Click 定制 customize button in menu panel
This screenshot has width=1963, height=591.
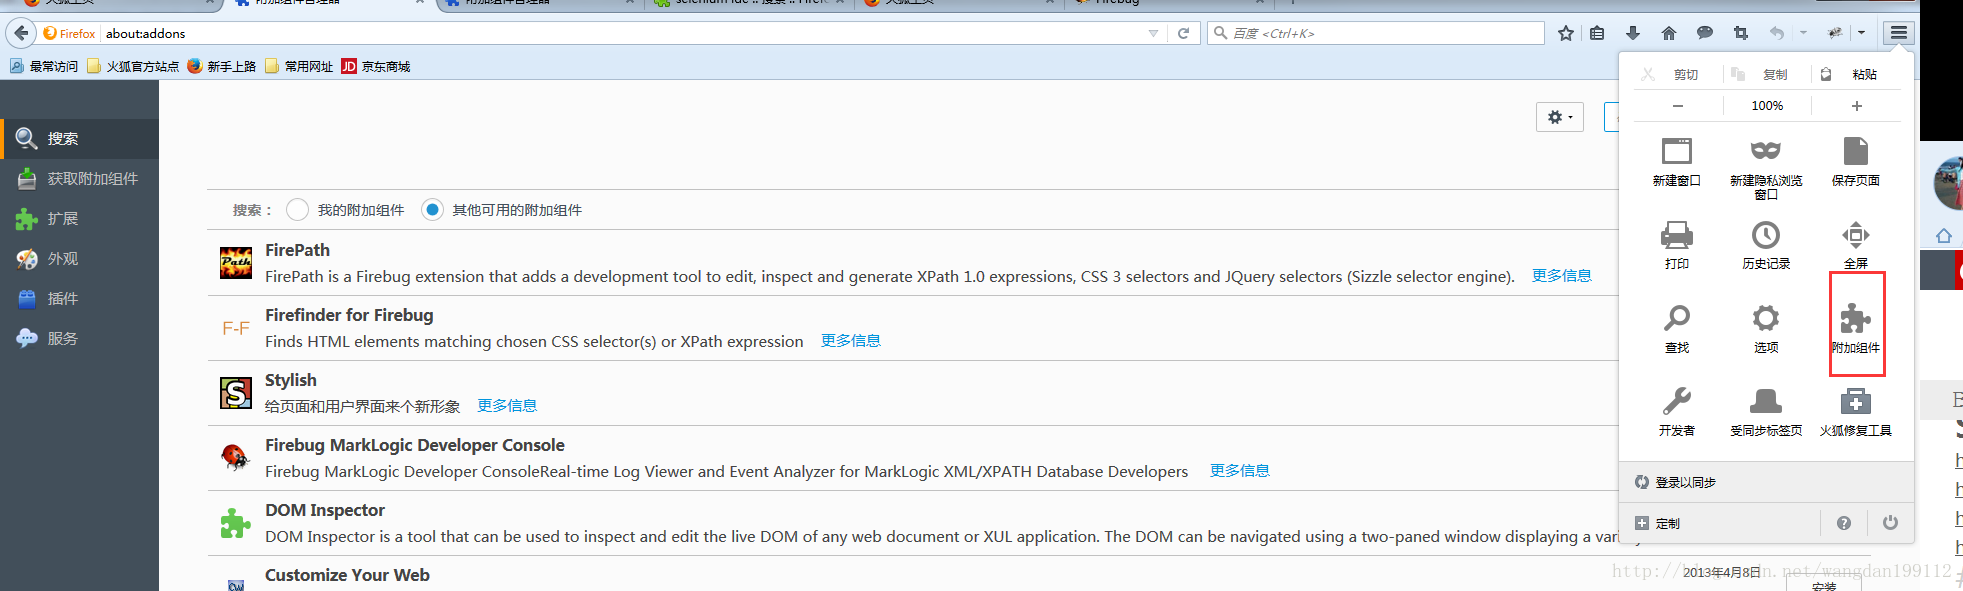coord(1658,523)
